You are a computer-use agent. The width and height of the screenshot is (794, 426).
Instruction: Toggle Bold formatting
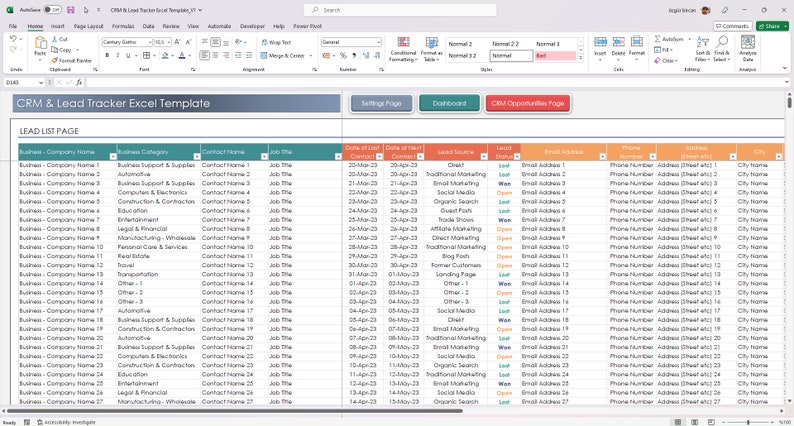click(107, 55)
